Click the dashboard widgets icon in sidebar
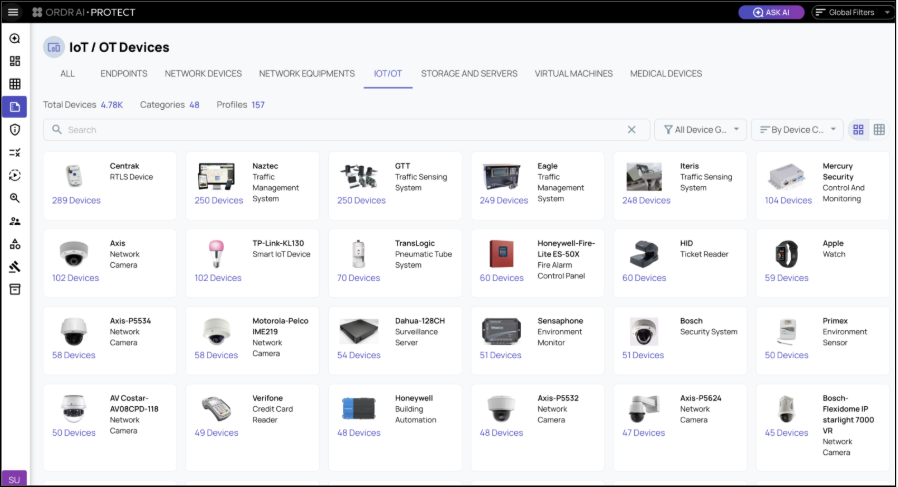This screenshot has width=898, height=487. coord(14,61)
